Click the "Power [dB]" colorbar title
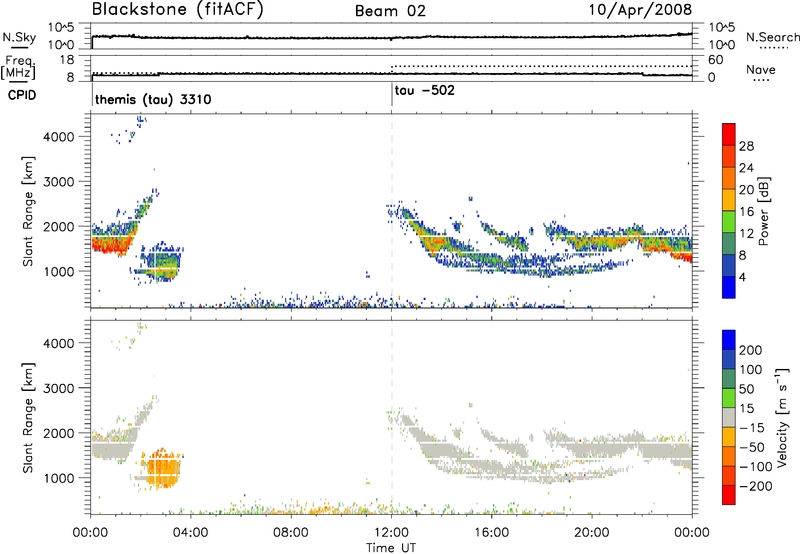 click(x=764, y=211)
